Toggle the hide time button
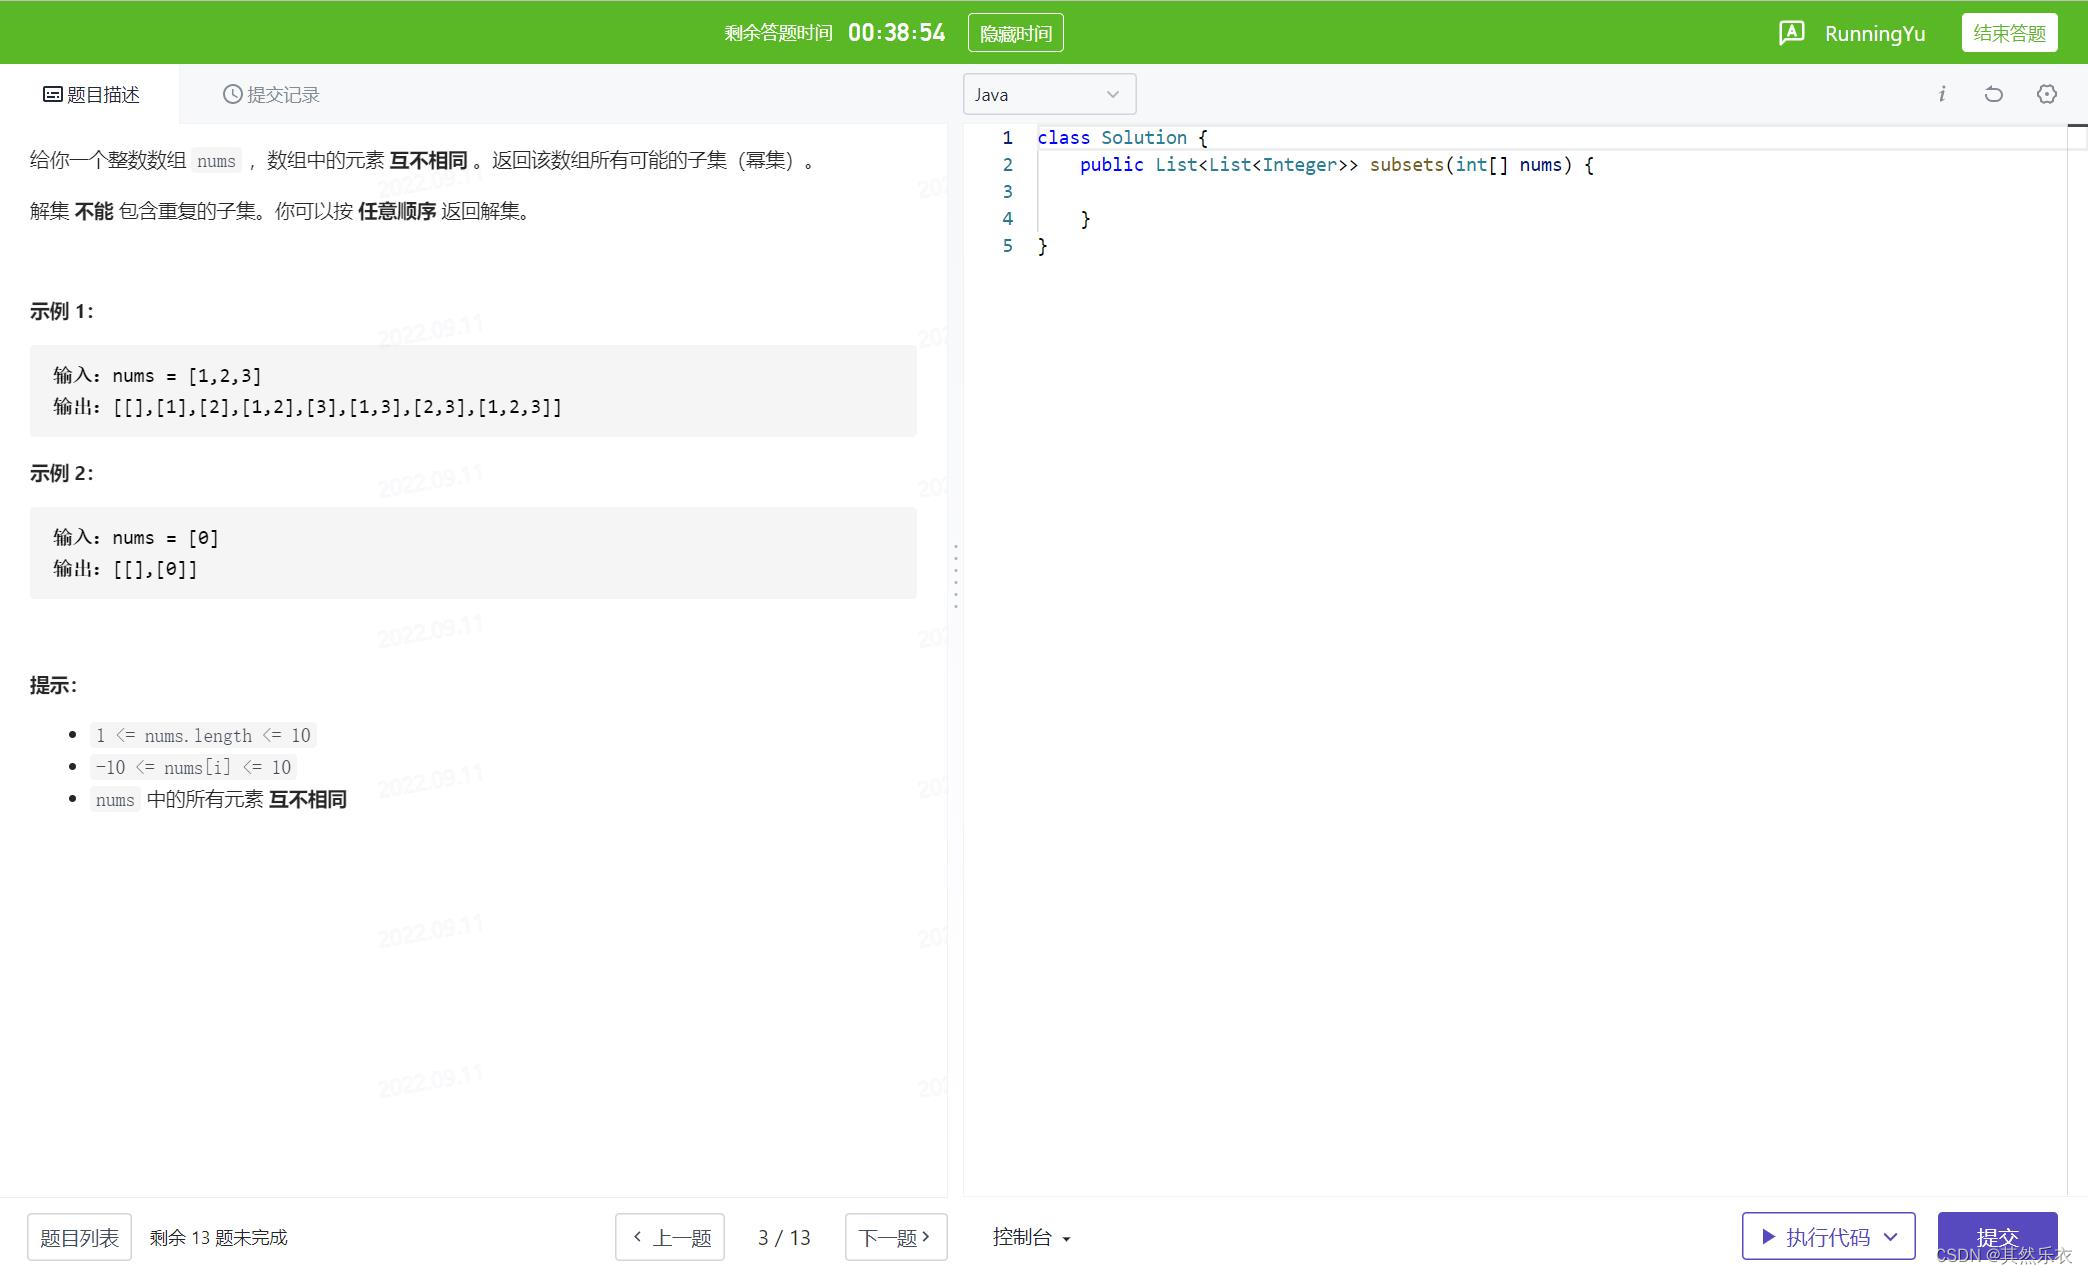2088x1274 pixels. pyautogui.click(x=1015, y=33)
